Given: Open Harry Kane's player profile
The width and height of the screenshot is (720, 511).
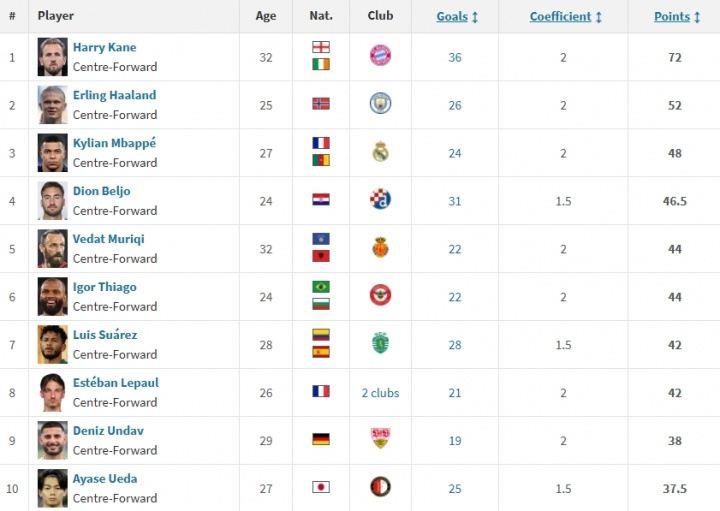Looking at the screenshot, I should pos(104,47).
